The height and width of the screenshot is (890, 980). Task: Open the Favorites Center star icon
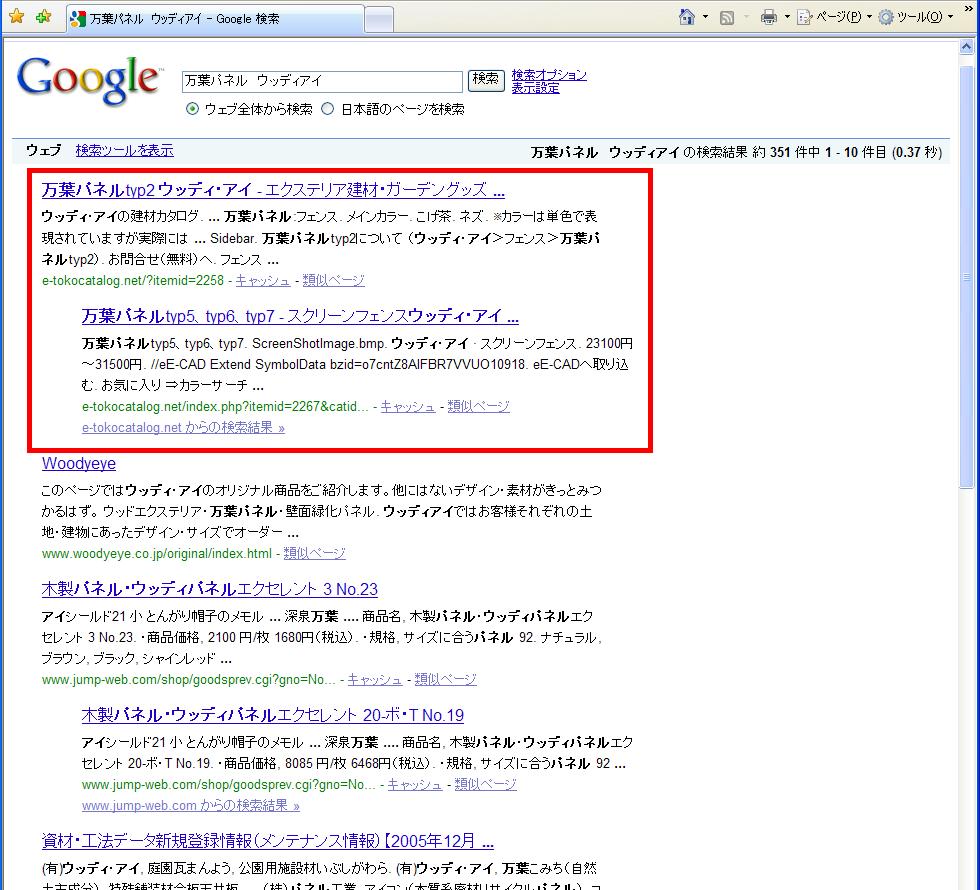point(16,17)
